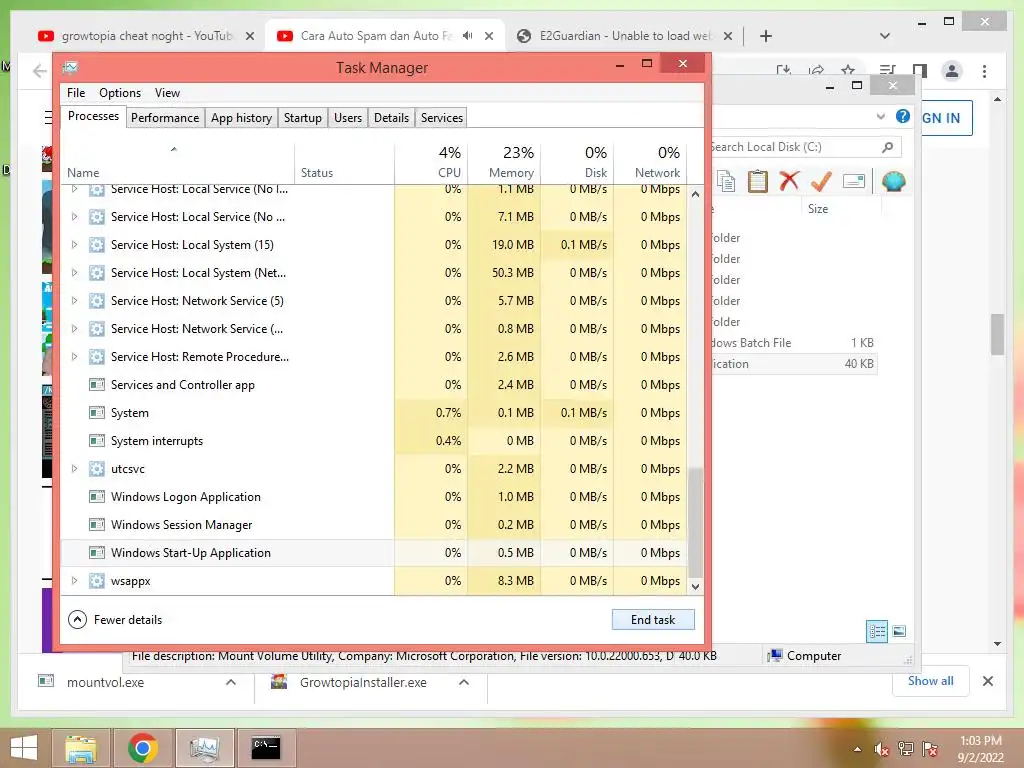The height and width of the screenshot is (768, 1024).
Task: Switch to Performance tab
Action: [165, 118]
